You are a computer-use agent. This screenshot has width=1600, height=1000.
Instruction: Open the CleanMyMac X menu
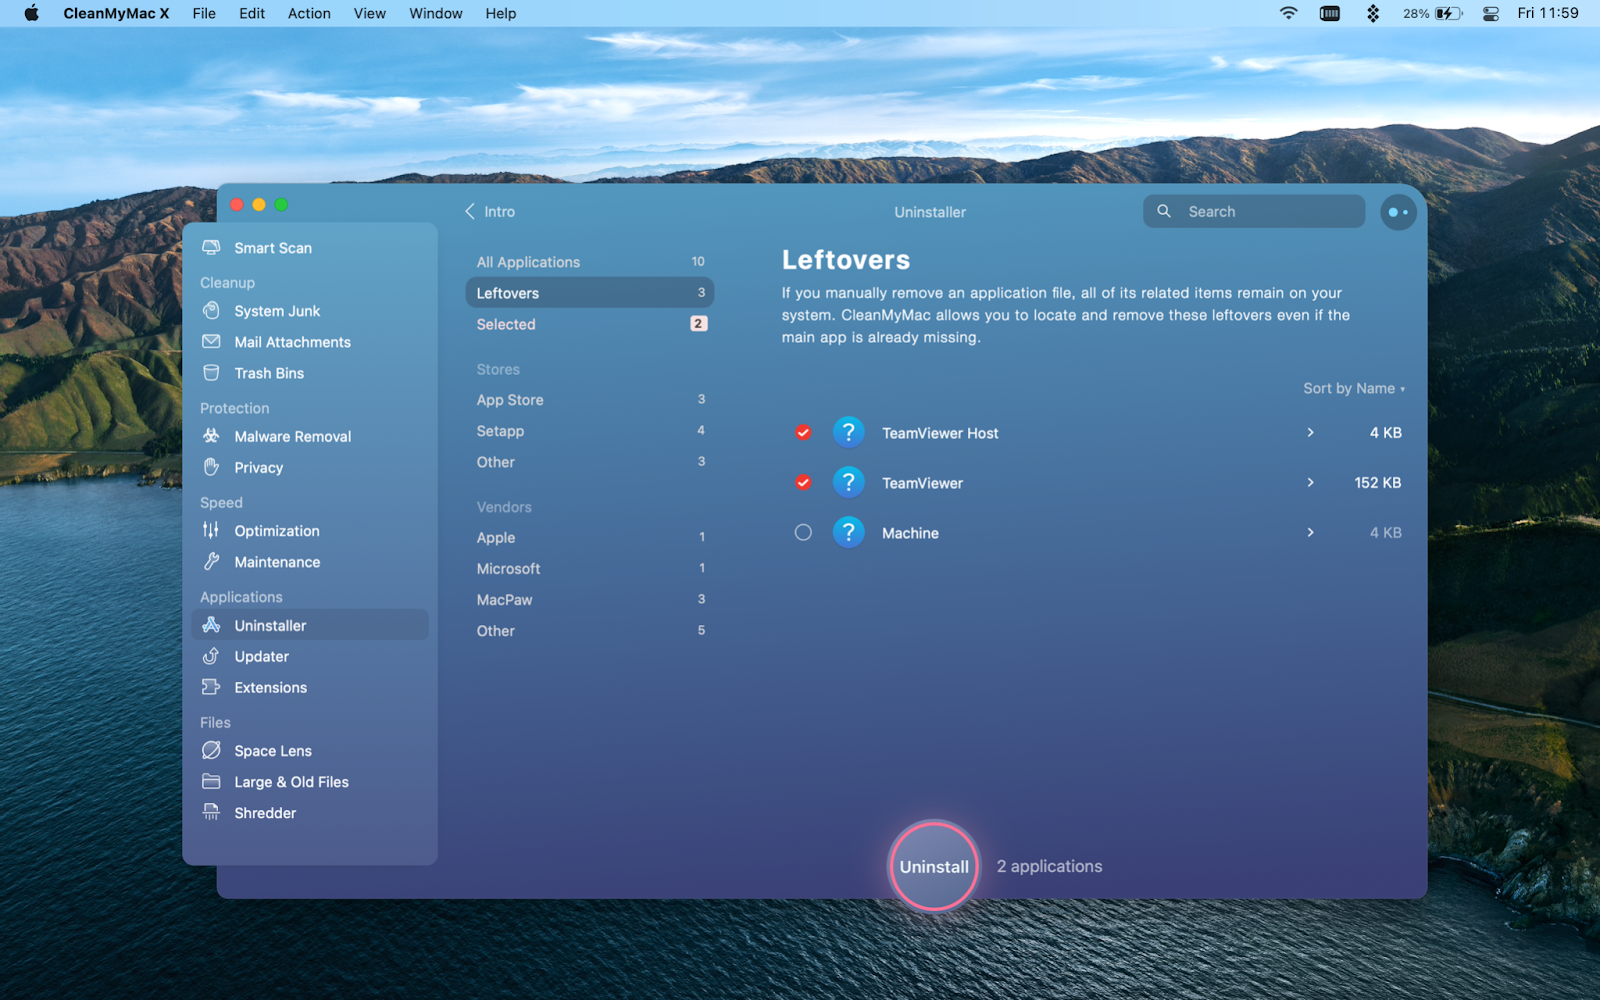116,13
